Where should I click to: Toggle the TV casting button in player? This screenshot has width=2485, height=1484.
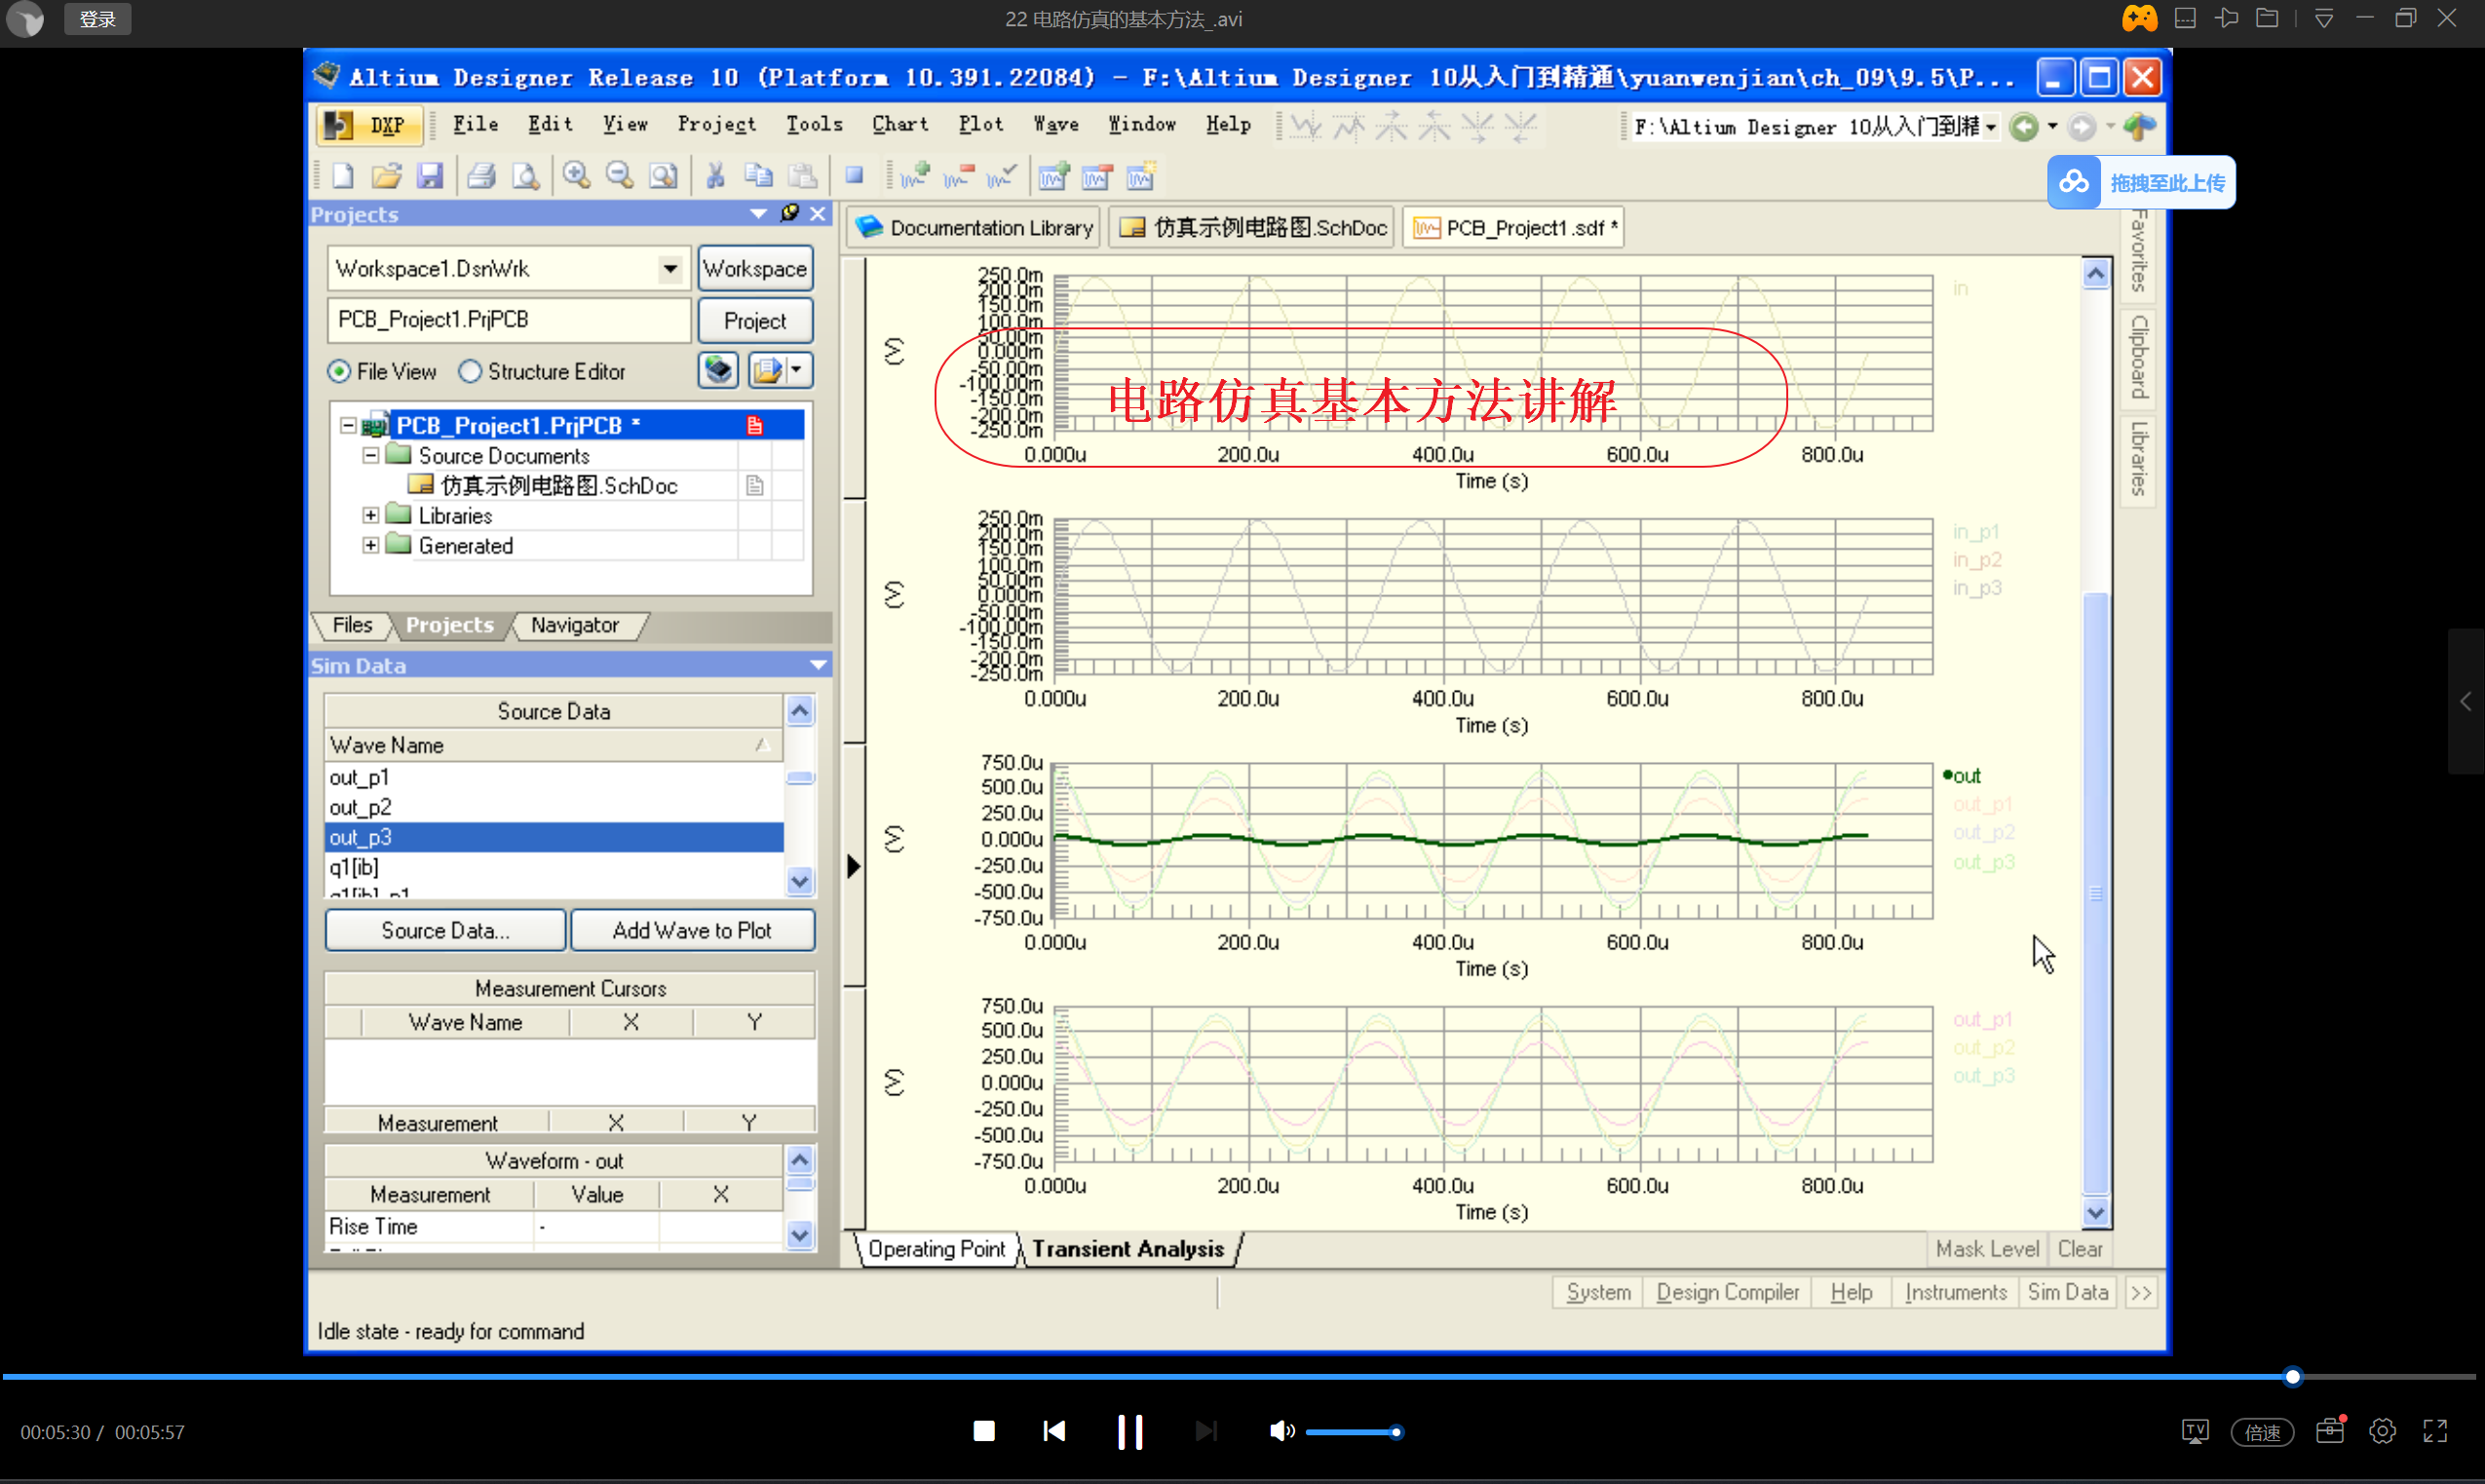(2195, 1432)
